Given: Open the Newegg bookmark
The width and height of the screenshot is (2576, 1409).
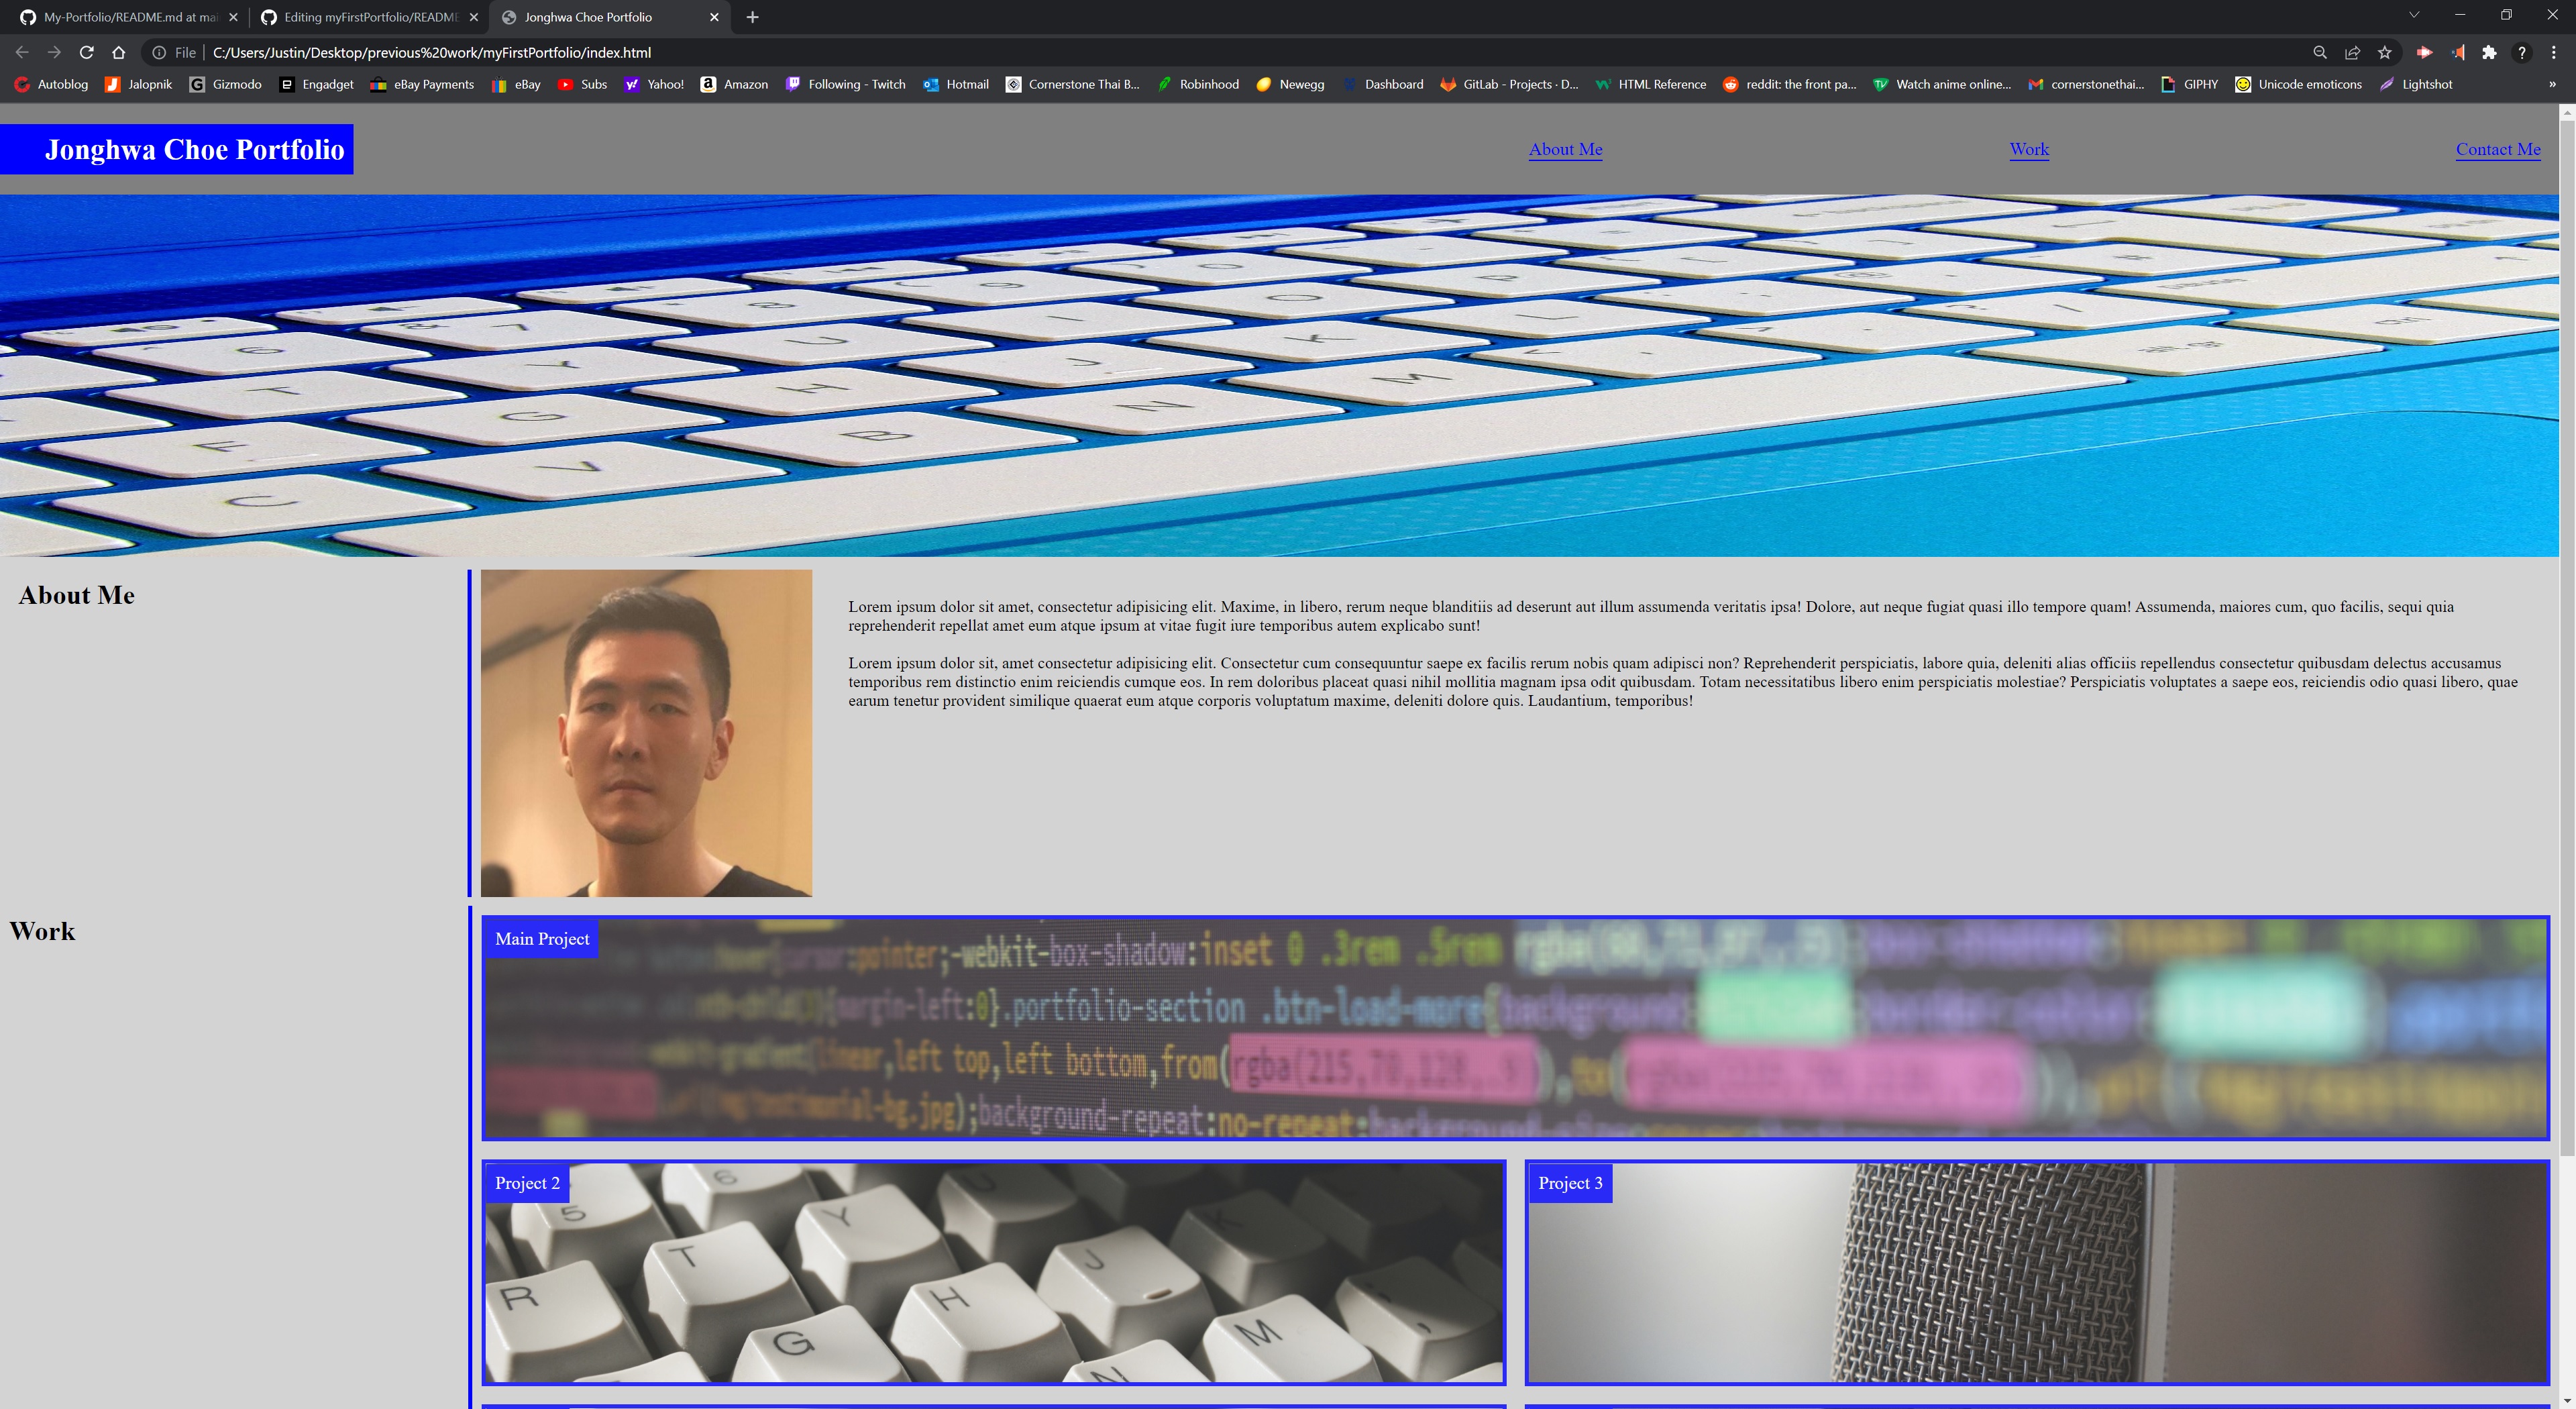Looking at the screenshot, I should click(x=1290, y=84).
